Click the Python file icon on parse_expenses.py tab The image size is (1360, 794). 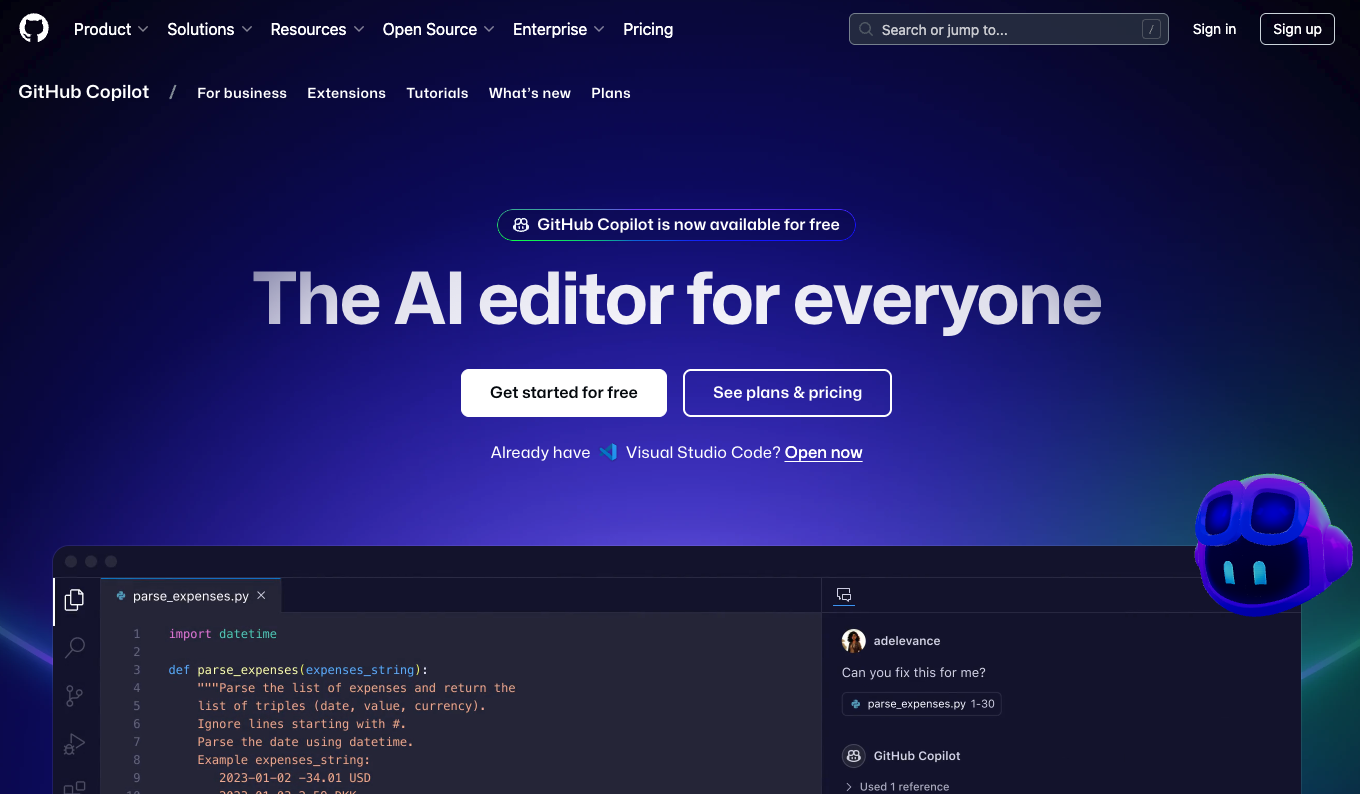pyautogui.click(x=122, y=596)
